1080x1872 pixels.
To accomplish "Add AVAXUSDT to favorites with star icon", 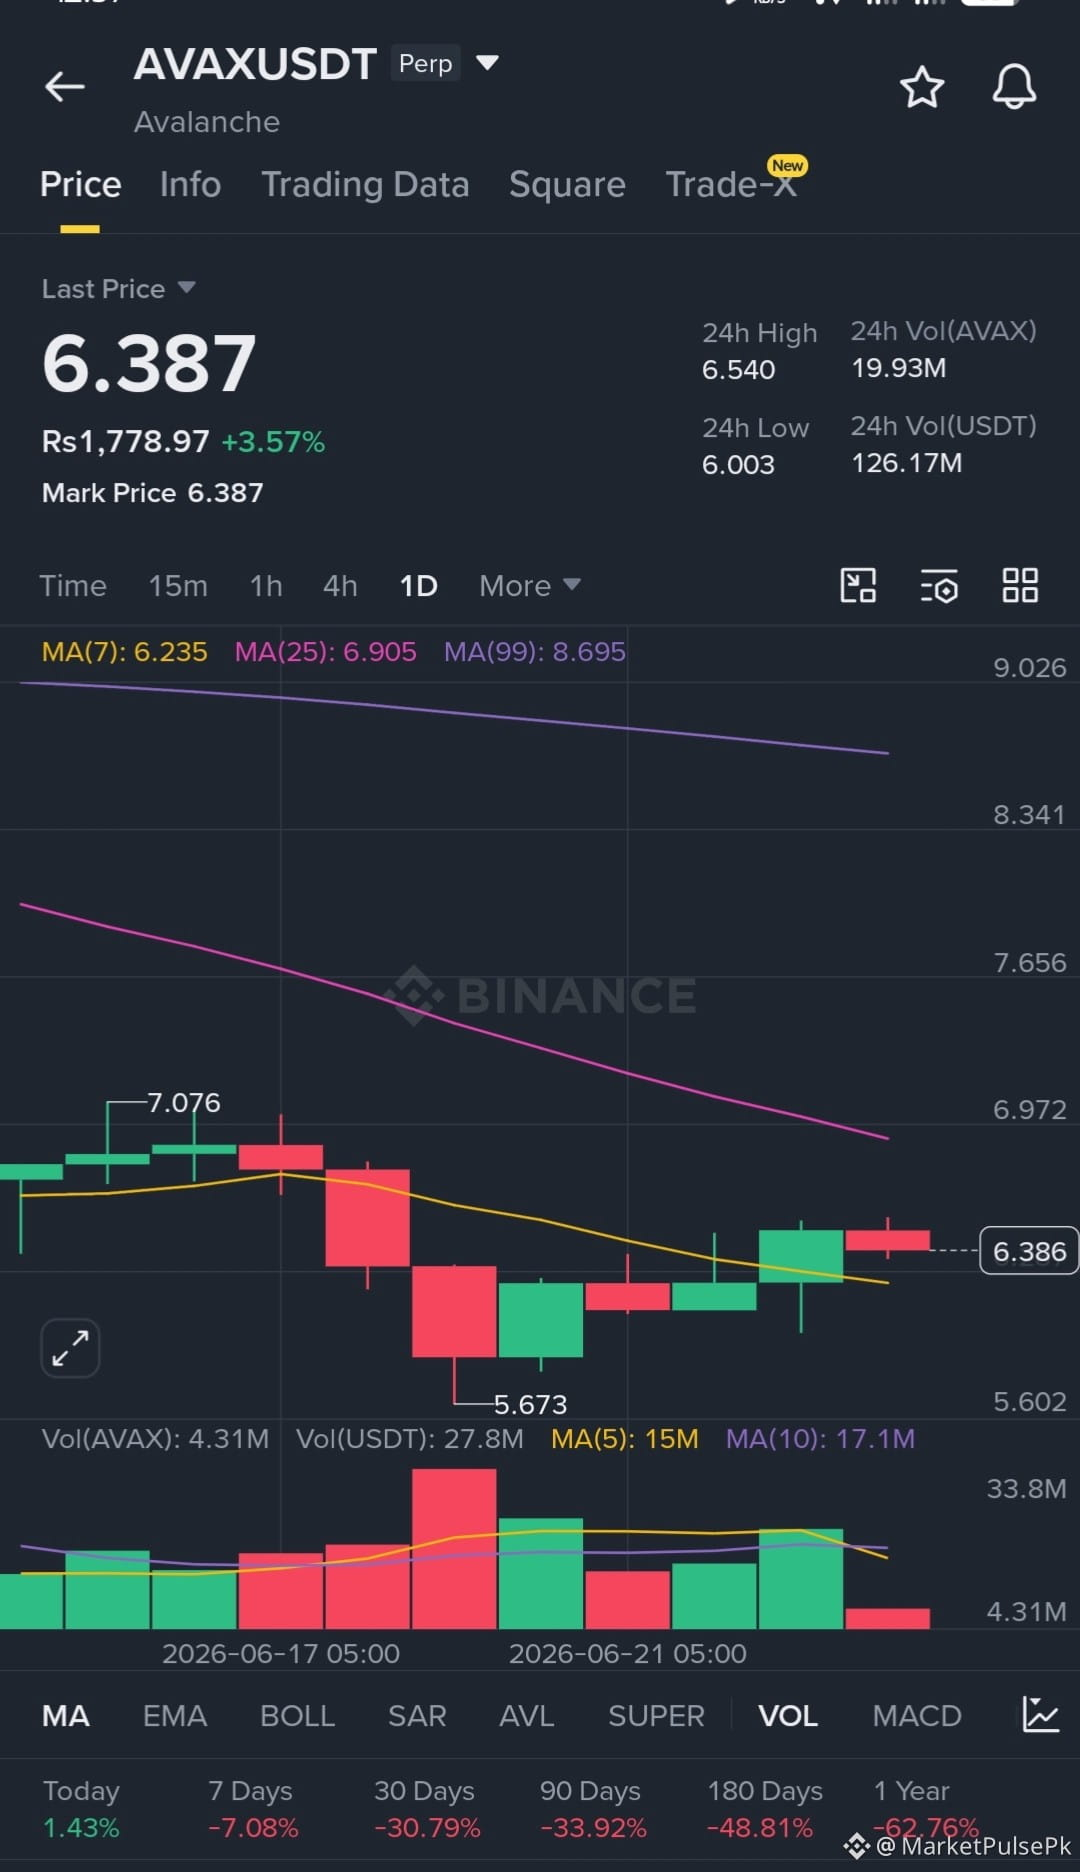I will pos(921,87).
